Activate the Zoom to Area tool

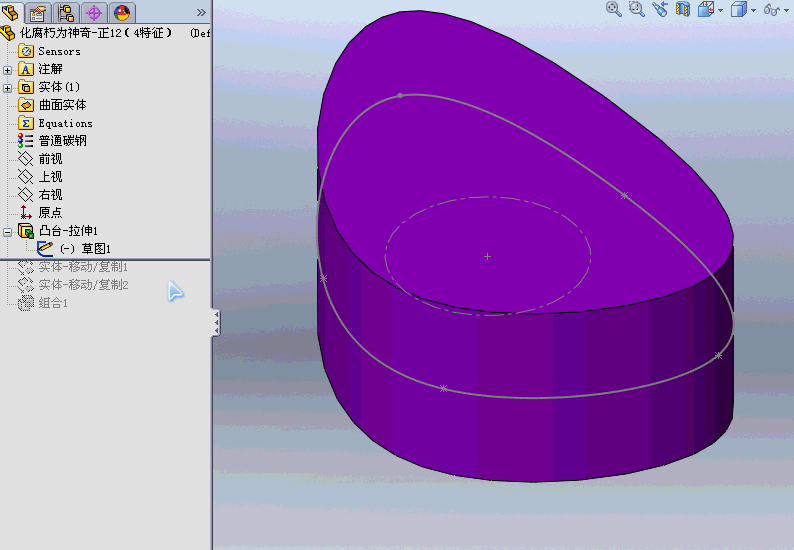tap(637, 9)
